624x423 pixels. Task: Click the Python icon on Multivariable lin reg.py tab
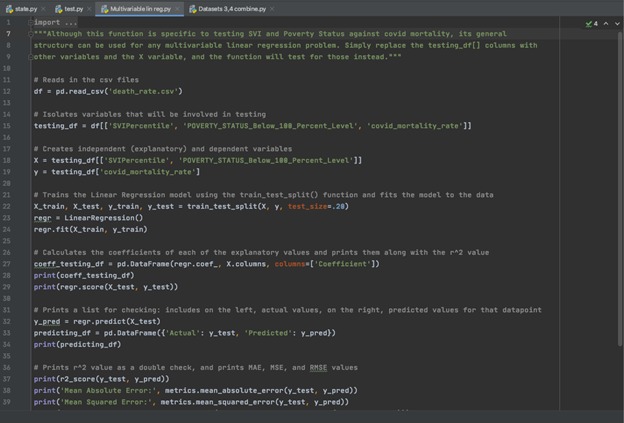pyautogui.click(x=105, y=9)
